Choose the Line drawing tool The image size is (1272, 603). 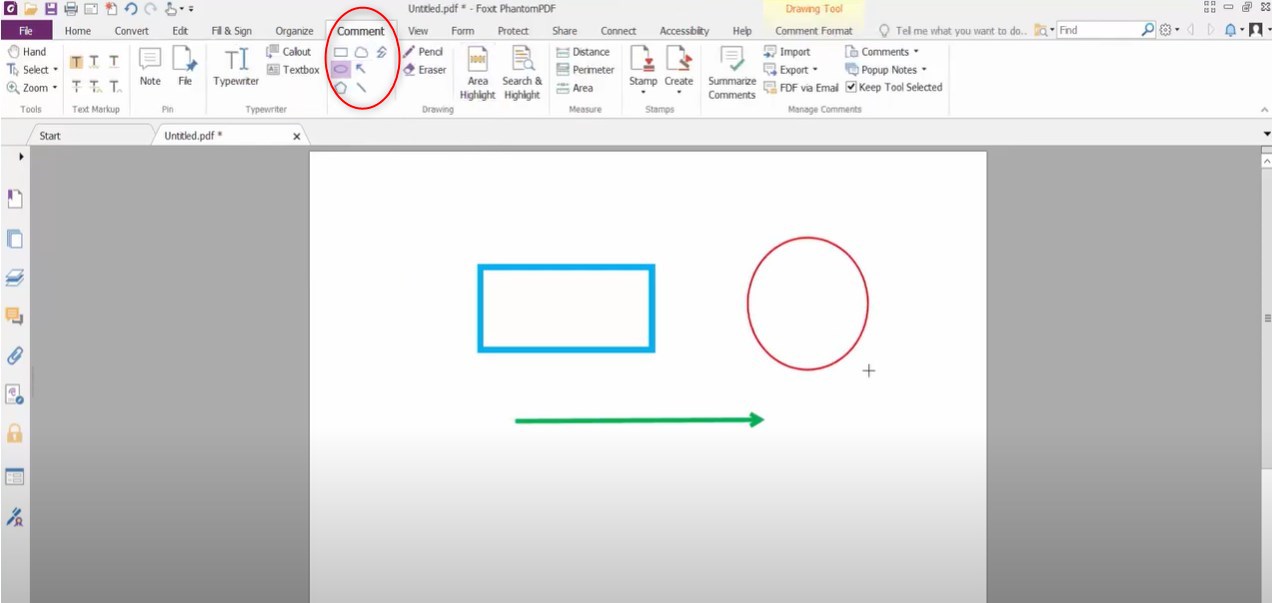click(x=361, y=88)
